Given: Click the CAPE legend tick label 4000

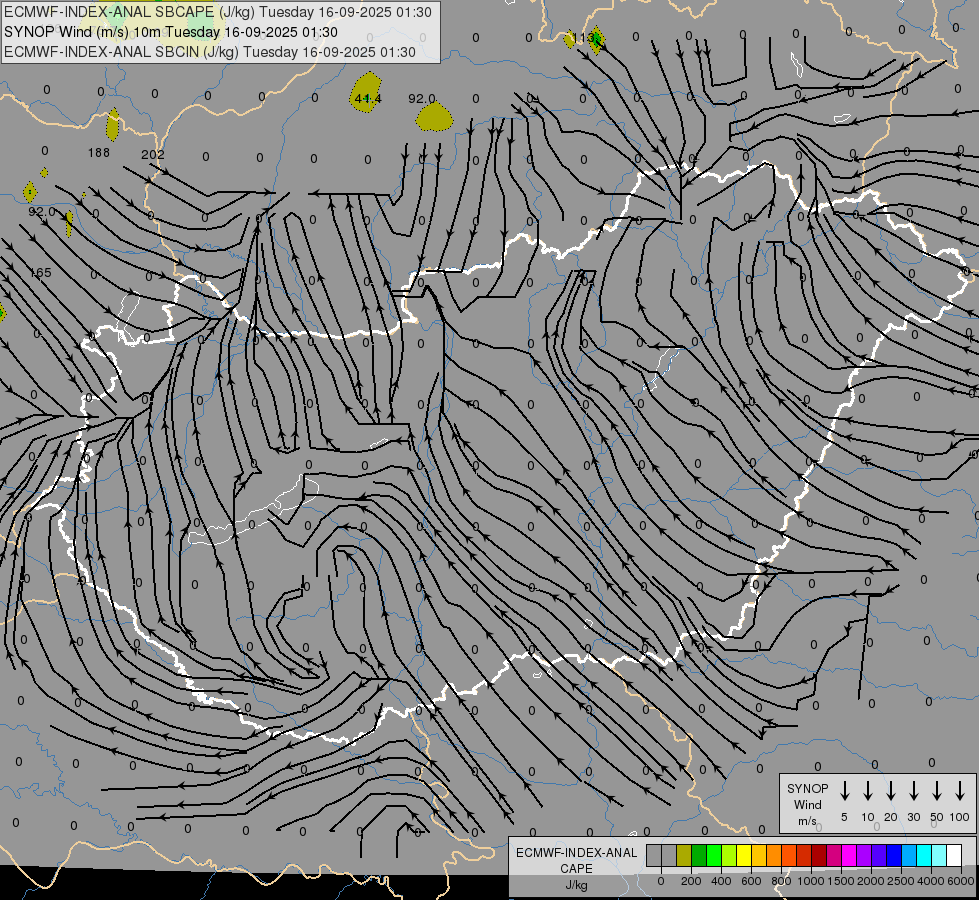Looking at the screenshot, I should point(931,881).
